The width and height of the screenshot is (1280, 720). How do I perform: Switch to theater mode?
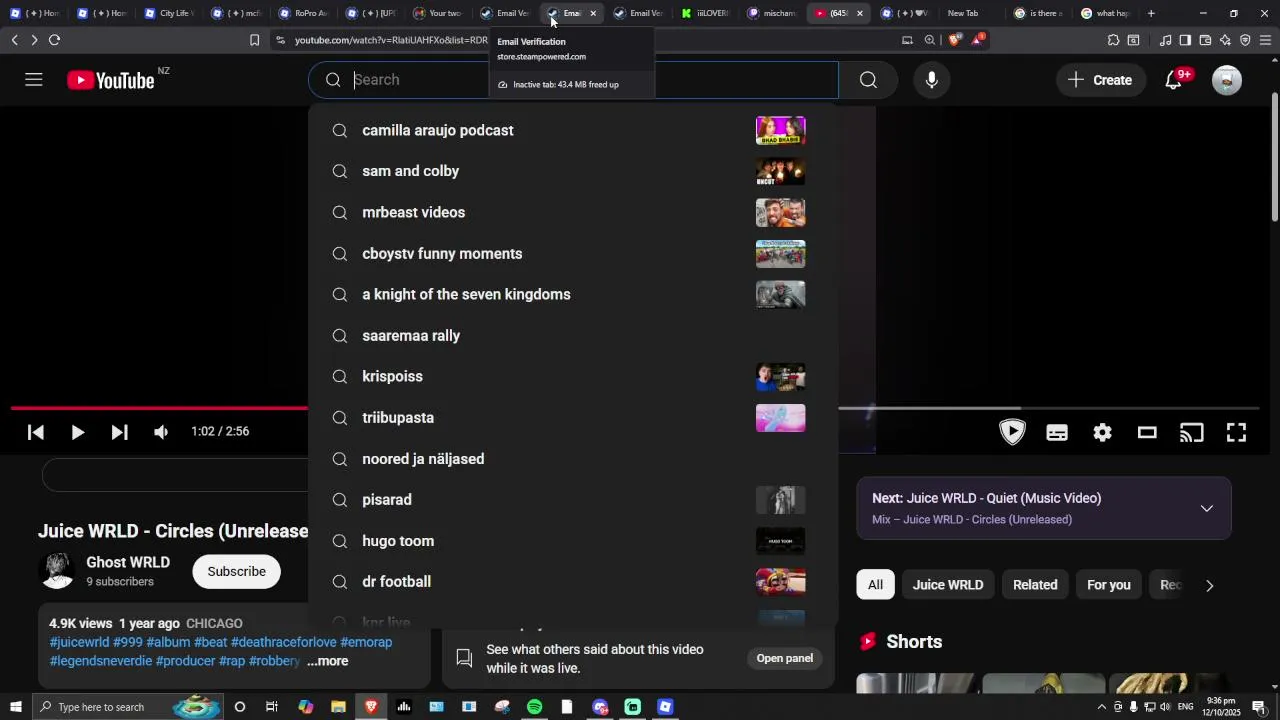(1147, 432)
